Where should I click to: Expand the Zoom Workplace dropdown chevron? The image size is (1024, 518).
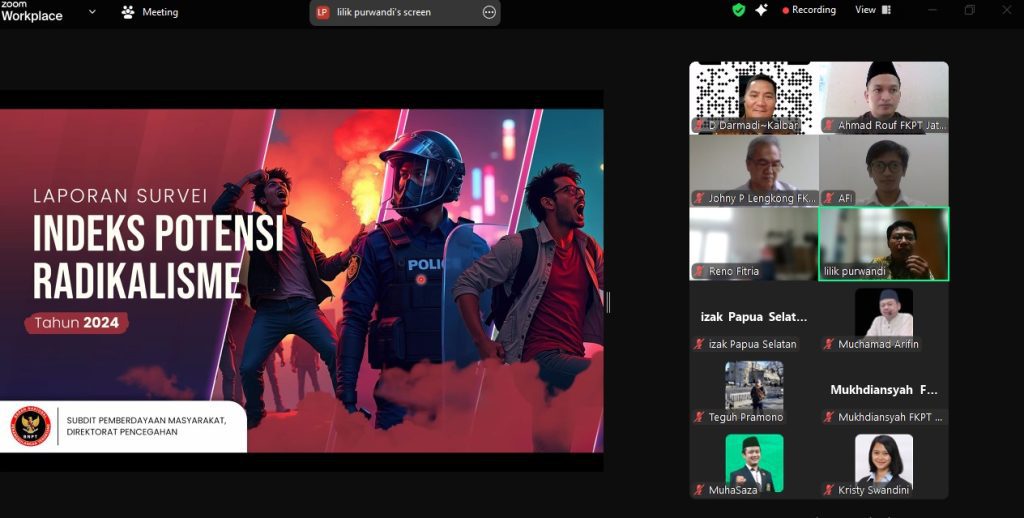coord(92,12)
